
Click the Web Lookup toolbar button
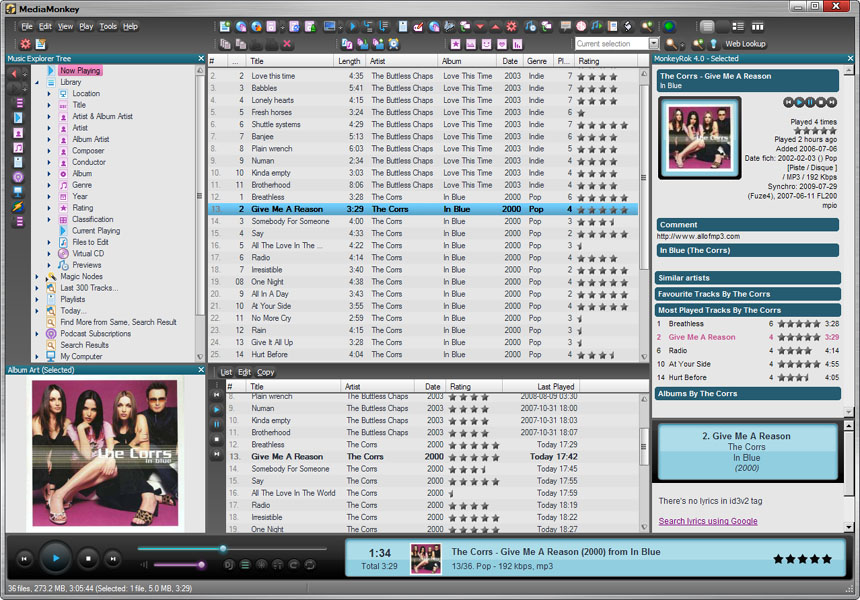click(745, 44)
